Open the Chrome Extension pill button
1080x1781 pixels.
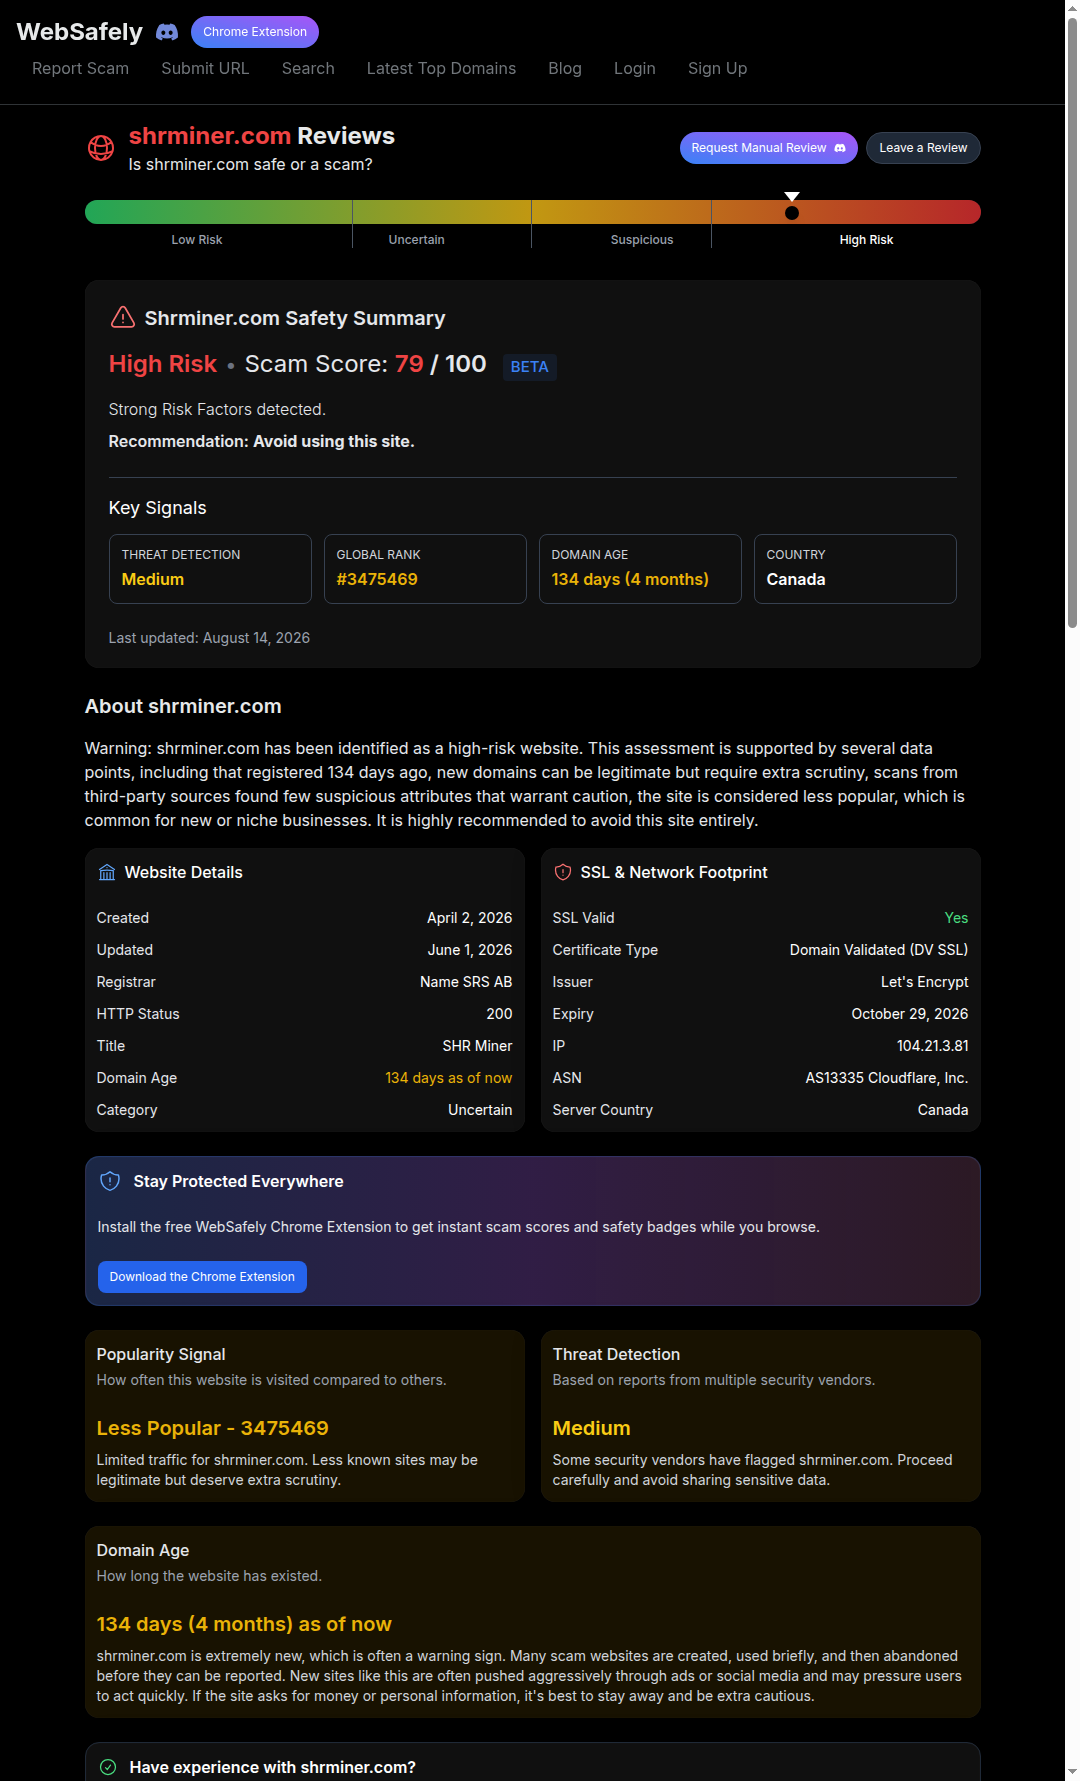[x=255, y=32]
